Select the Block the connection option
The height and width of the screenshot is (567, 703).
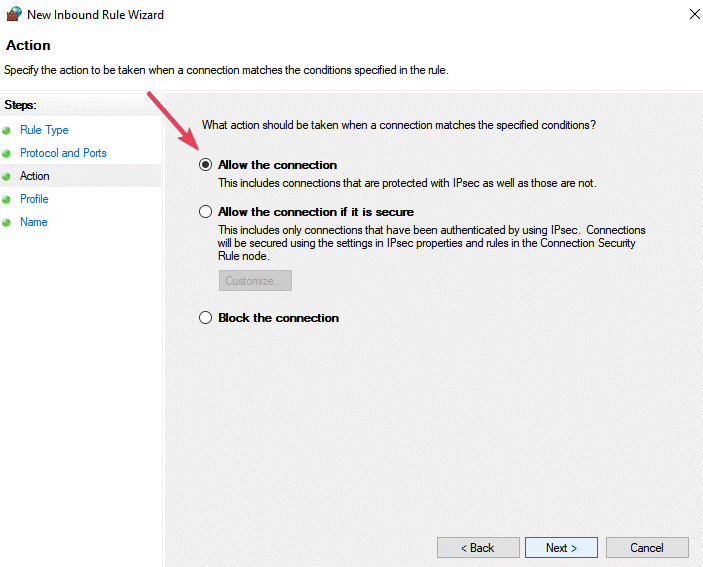click(206, 318)
